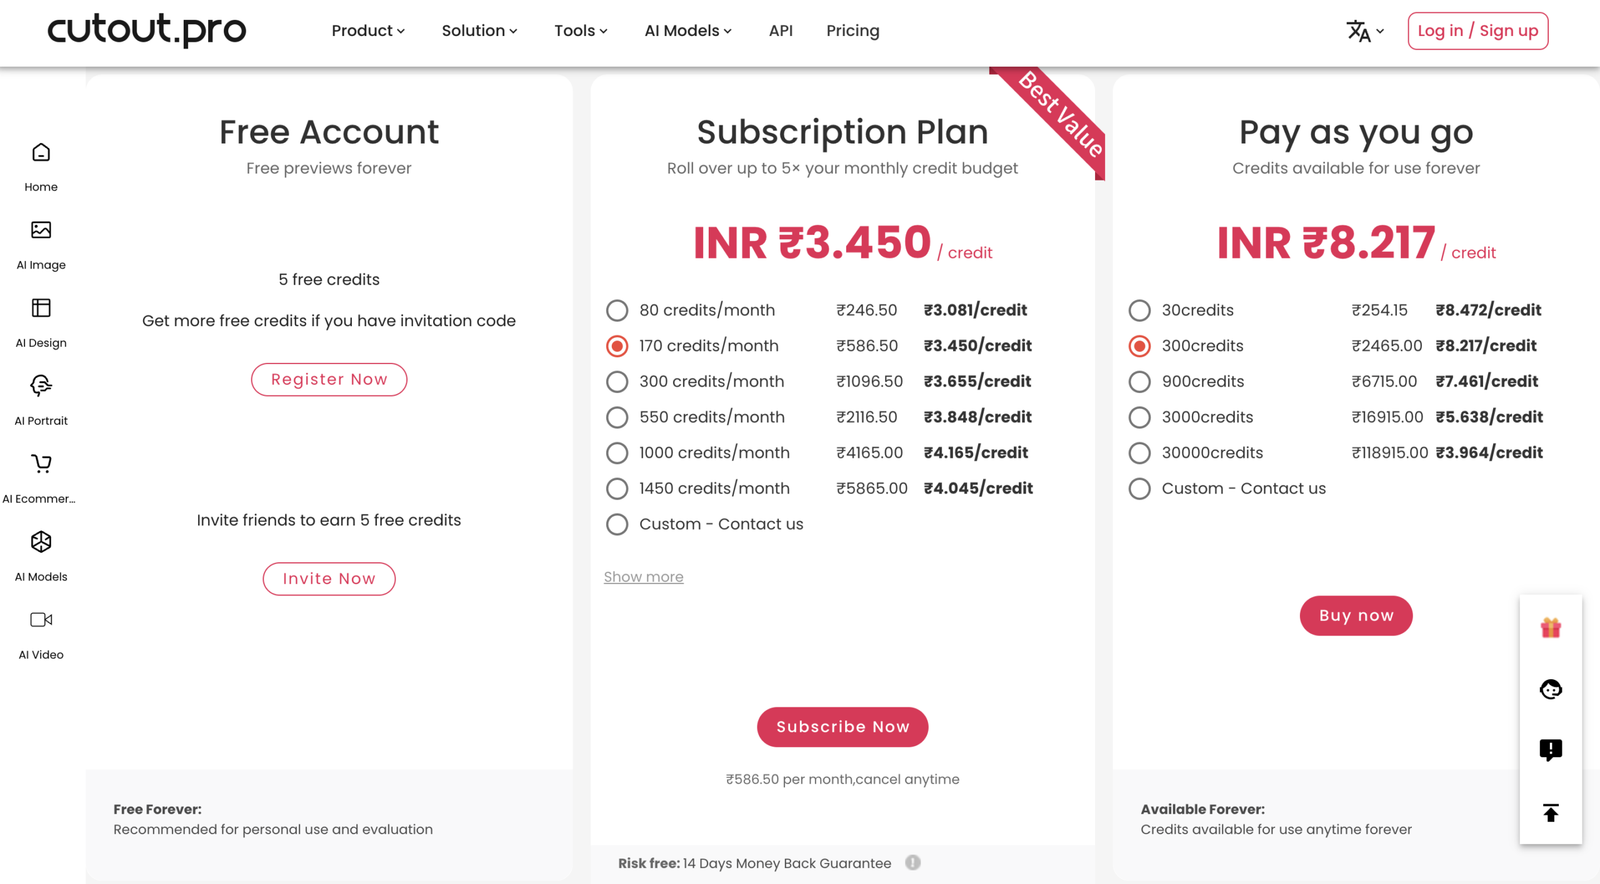The image size is (1600, 884).
Task: Open the AI Video camera icon
Action: [41, 620]
